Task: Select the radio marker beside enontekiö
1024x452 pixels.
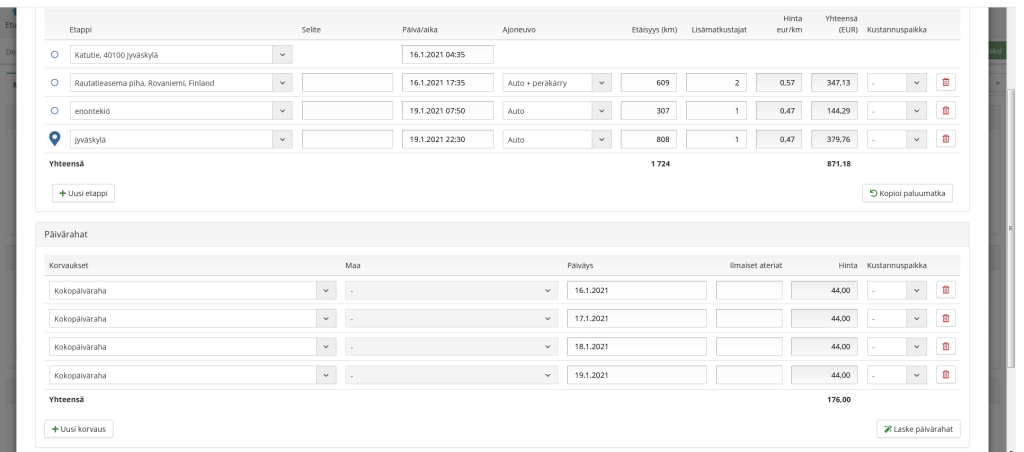Action: click(55, 111)
